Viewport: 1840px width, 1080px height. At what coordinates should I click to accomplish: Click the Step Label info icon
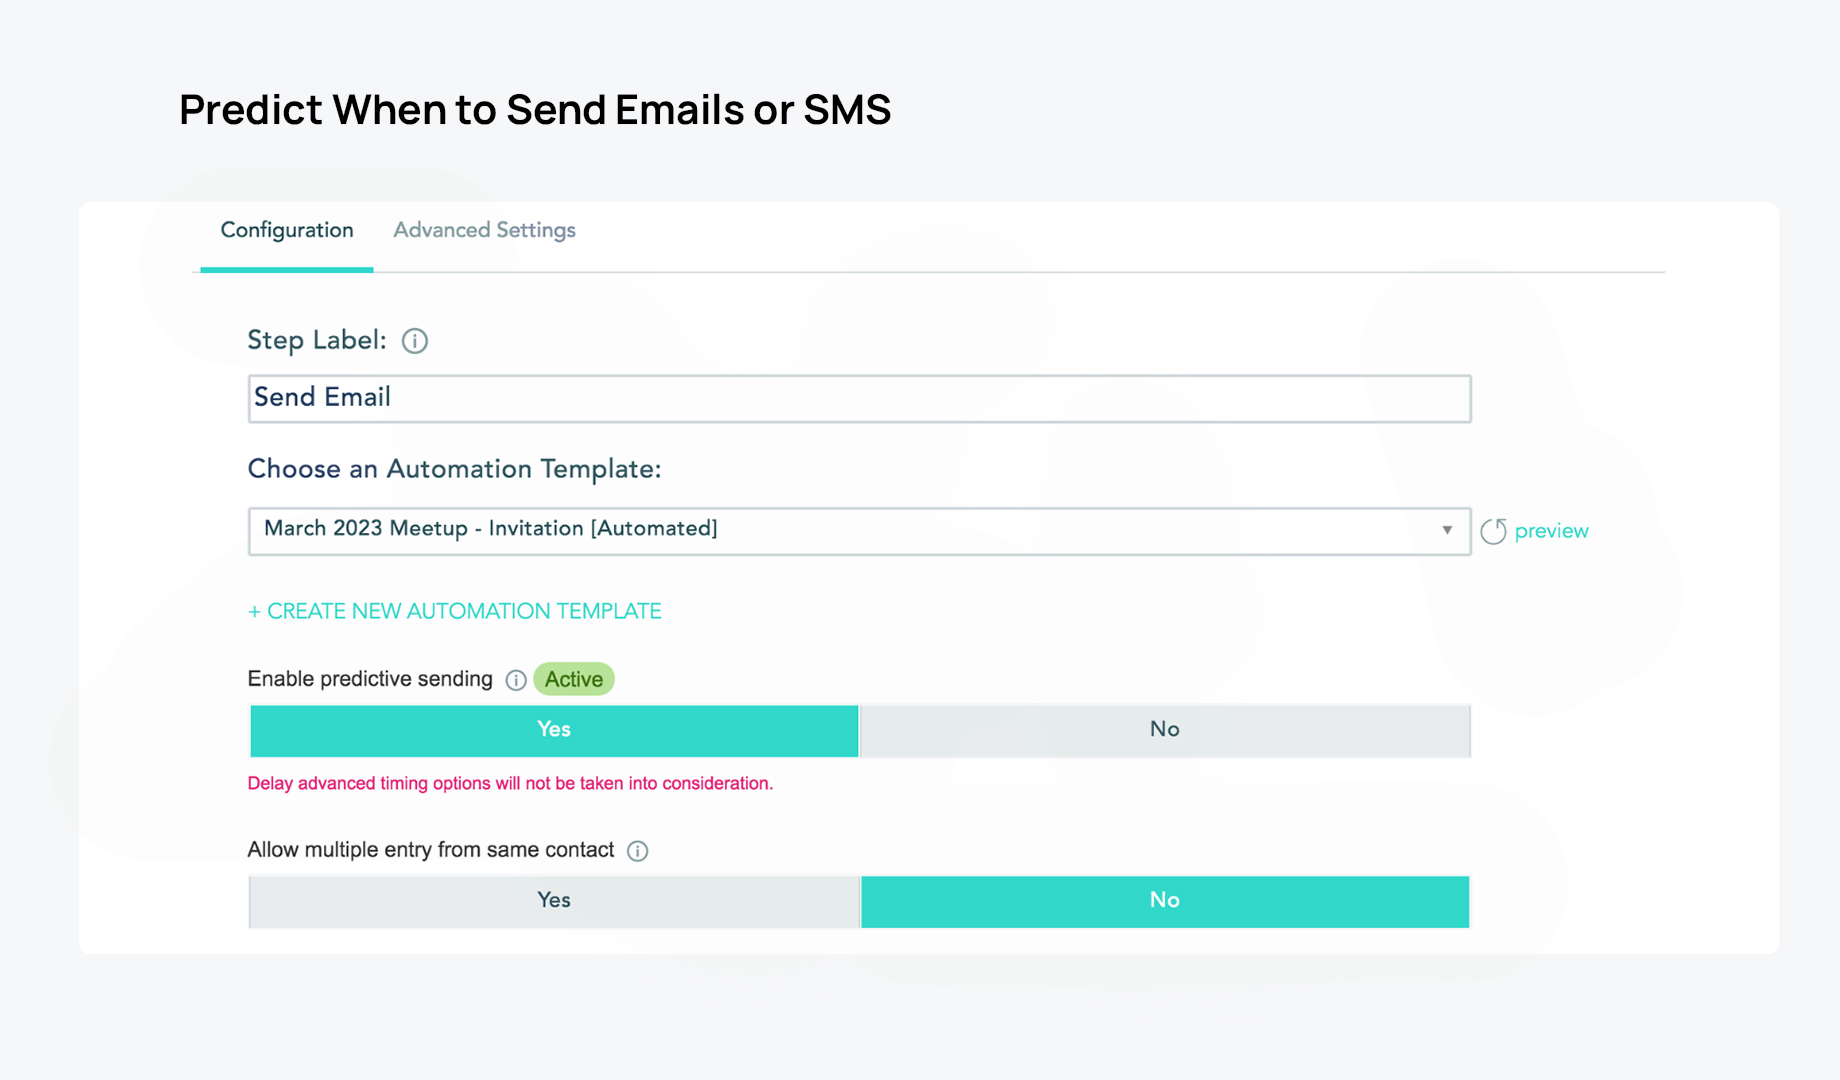click(x=415, y=341)
